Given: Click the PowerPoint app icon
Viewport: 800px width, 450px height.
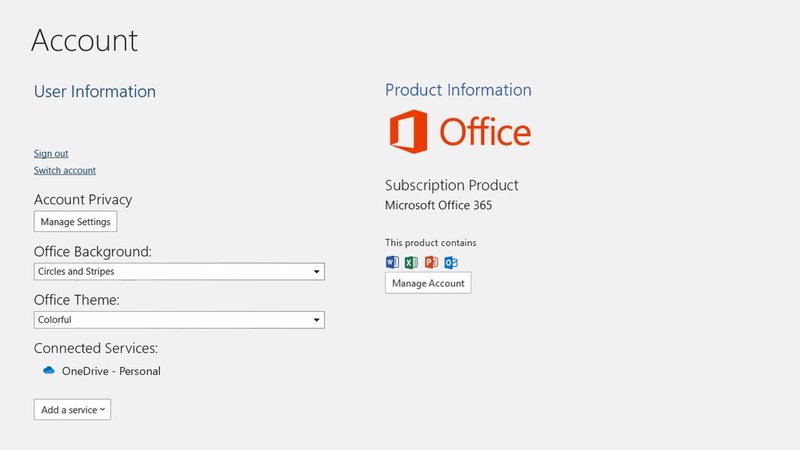Looking at the screenshot, I should click(x=431, y=262).
